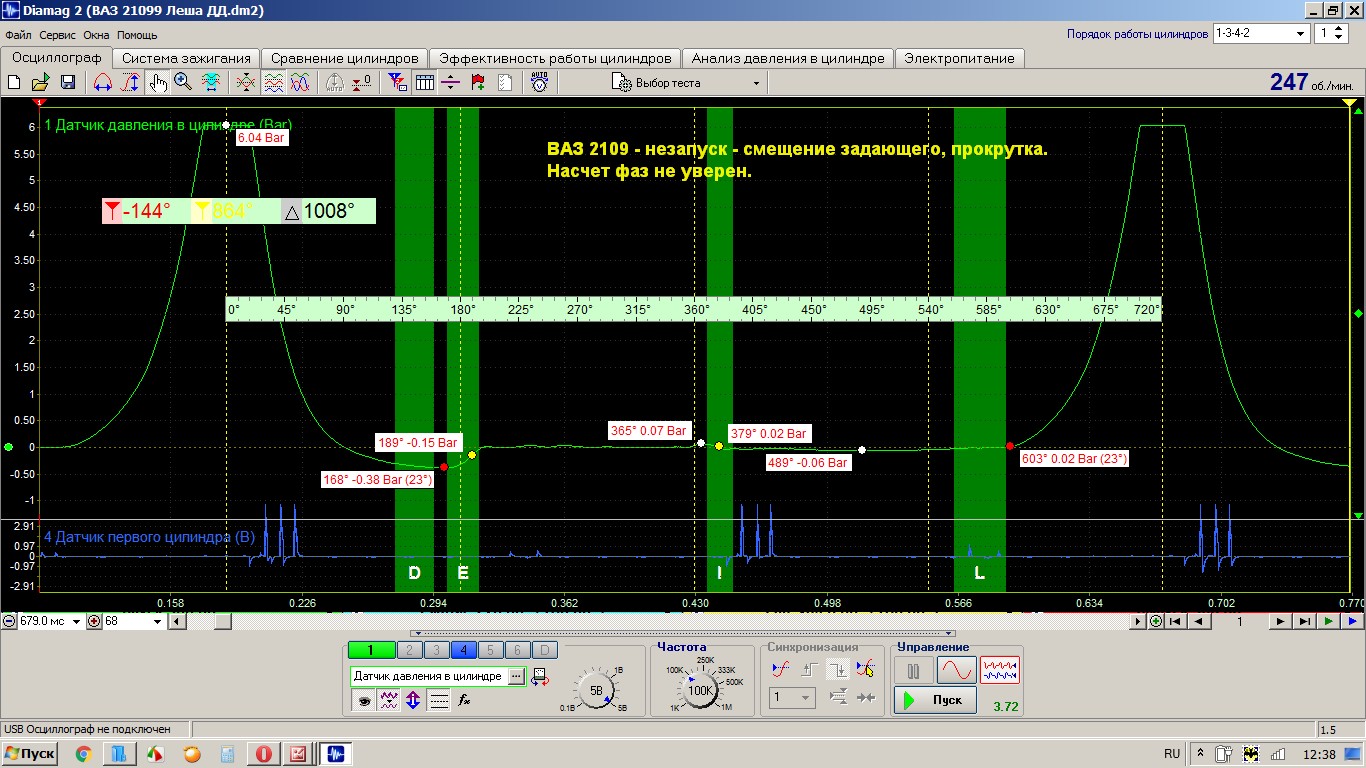This screenshot has width=1366, height=768.
Task: Go to the last frame button
Action: [1304, 622]
